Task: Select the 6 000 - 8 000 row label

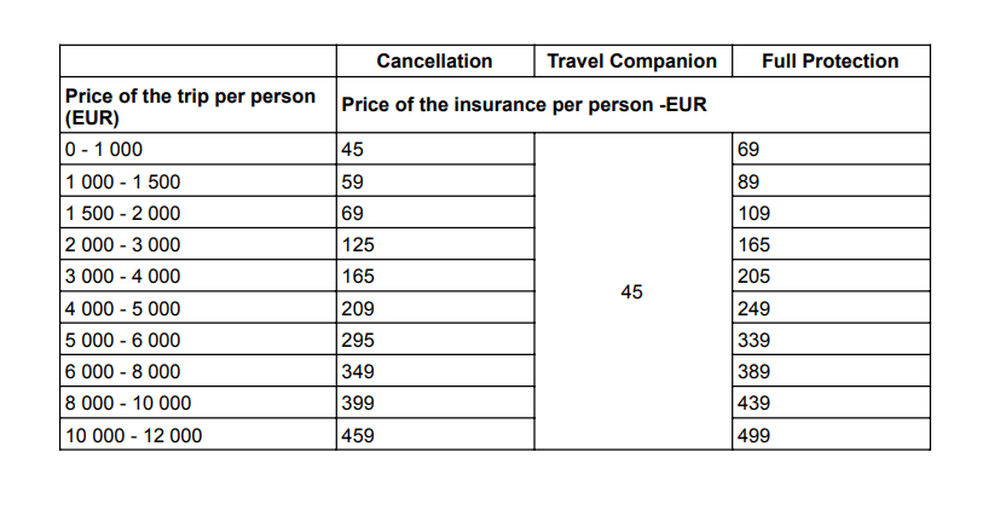Action: point(122,372)
